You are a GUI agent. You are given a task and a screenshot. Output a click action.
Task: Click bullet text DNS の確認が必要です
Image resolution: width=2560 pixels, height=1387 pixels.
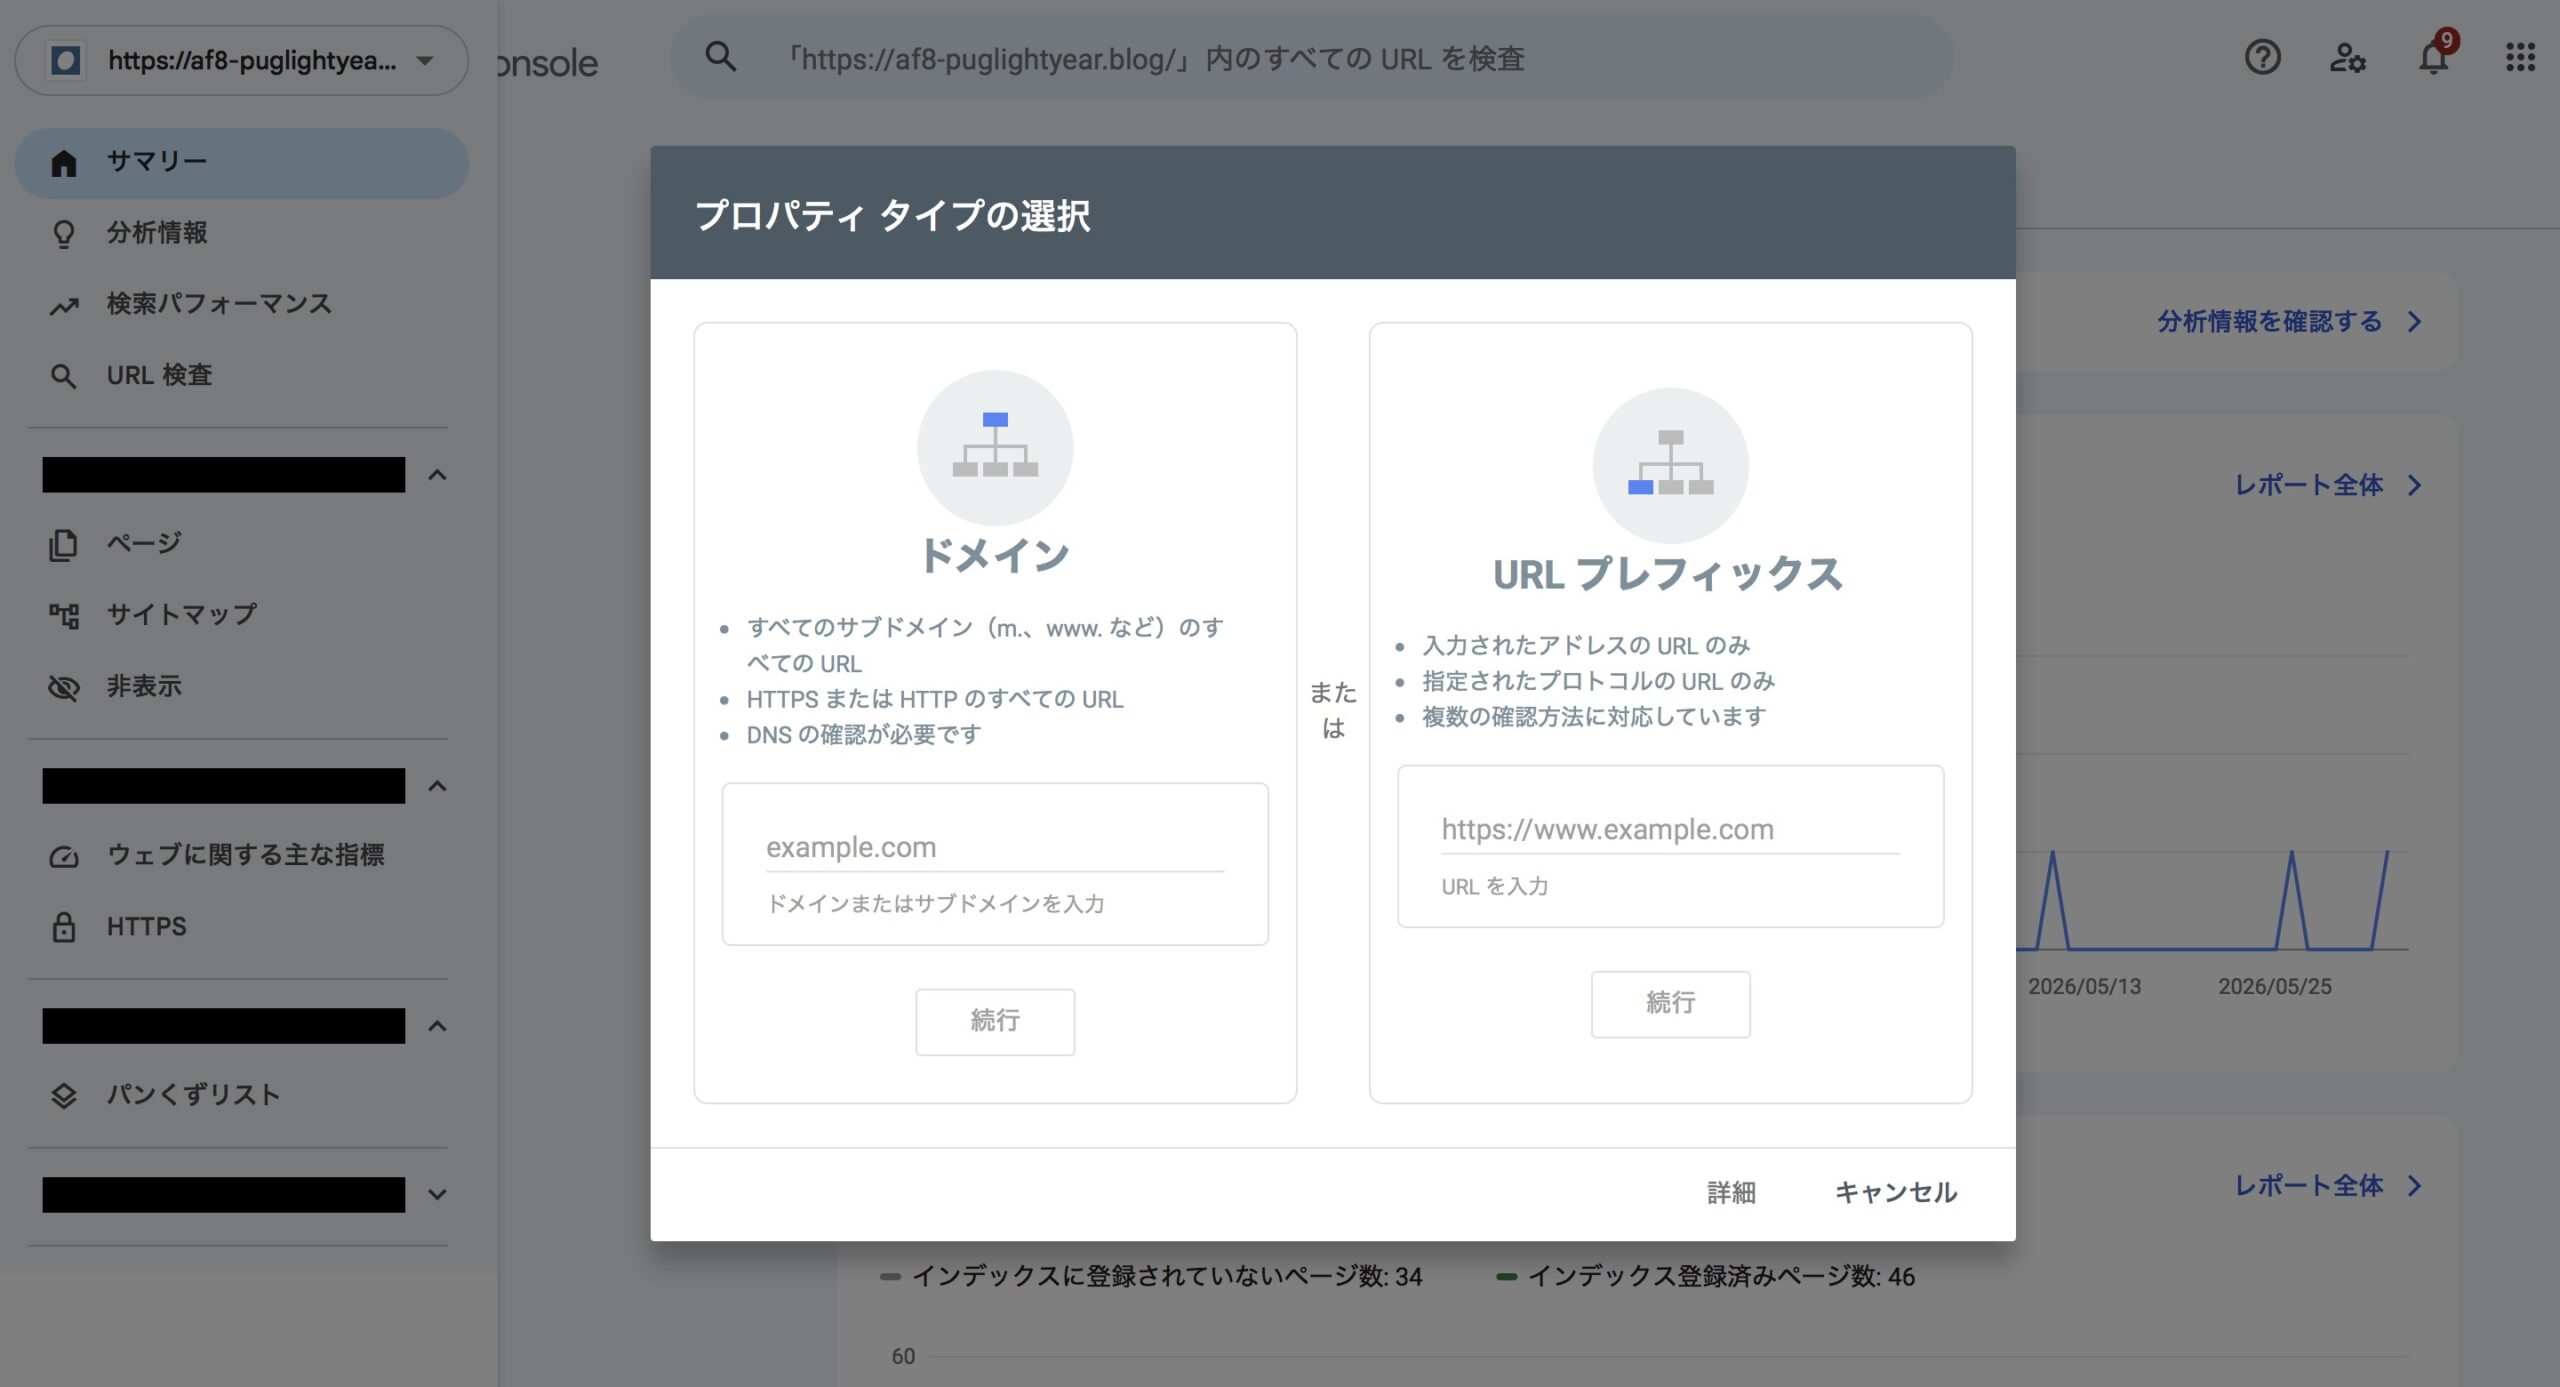[863, 736]
